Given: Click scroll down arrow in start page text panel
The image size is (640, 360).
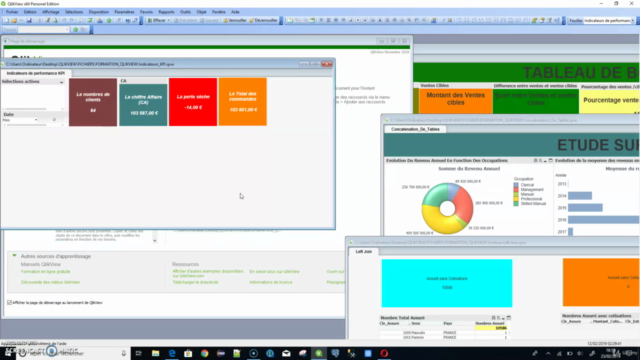Looking at the screenshot, I should [x=155, y=241].
